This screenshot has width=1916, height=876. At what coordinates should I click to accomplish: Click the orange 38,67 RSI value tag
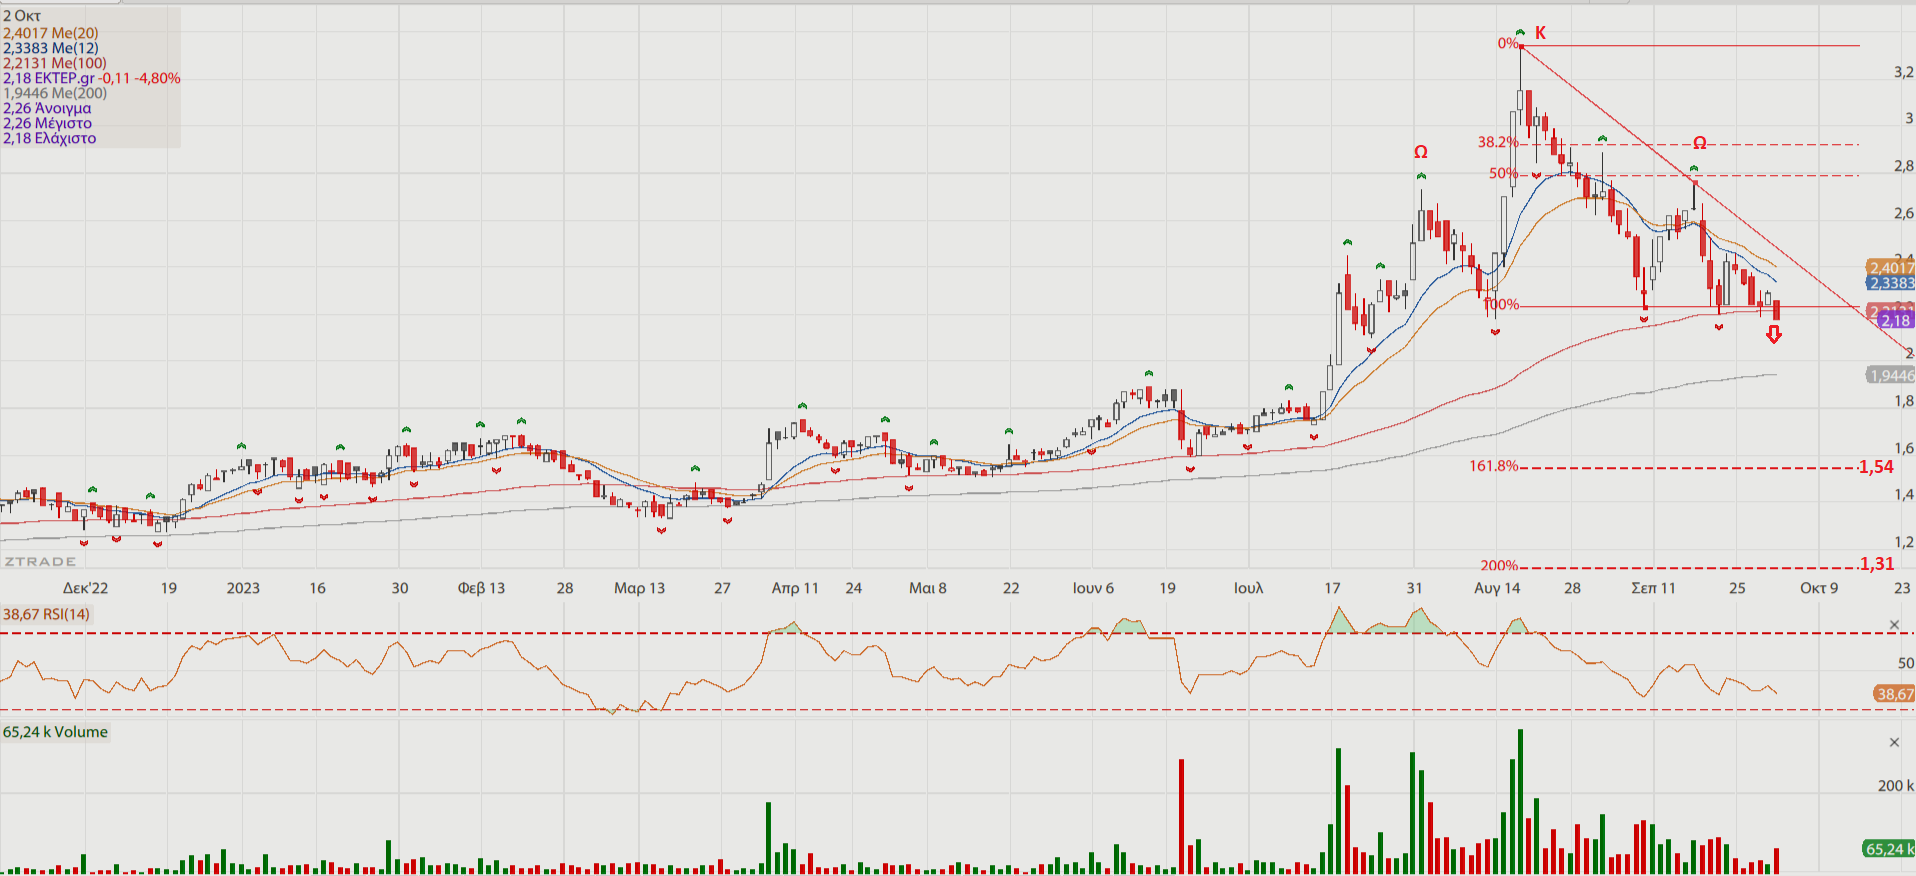click(x=1894, y=694)
